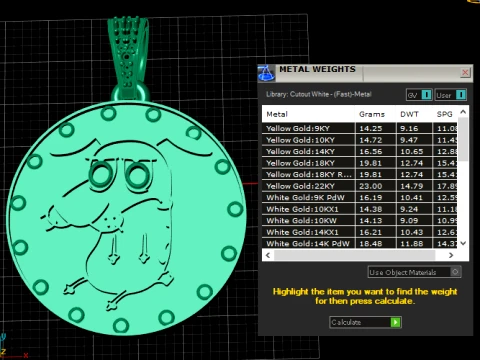This screenshot has height=360, width=480.
Task: Click the table's down scroll arrow
Action: click(x=463, y=243)
